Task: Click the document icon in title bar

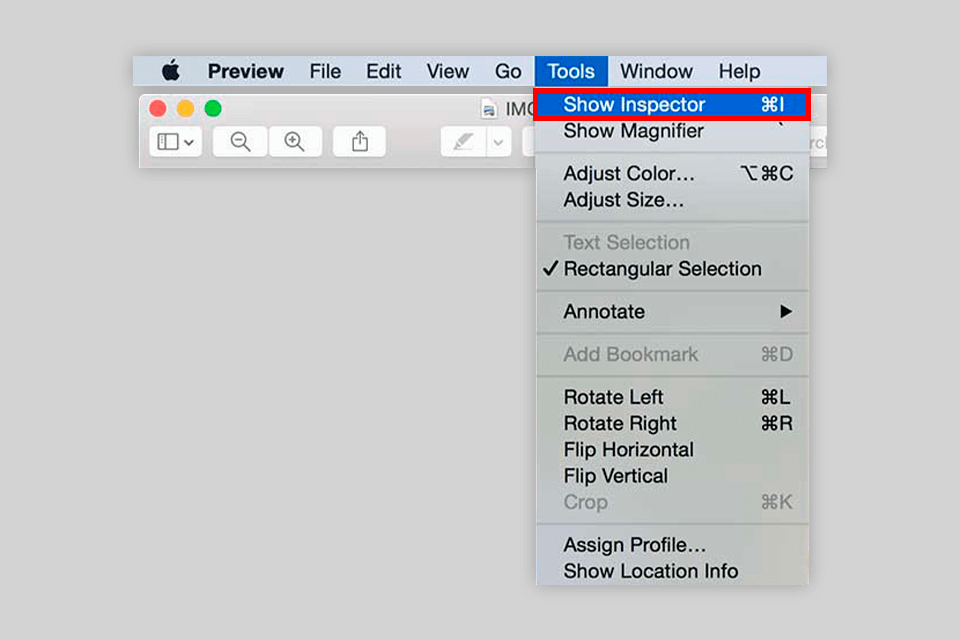Action: (x=489, y=108)
